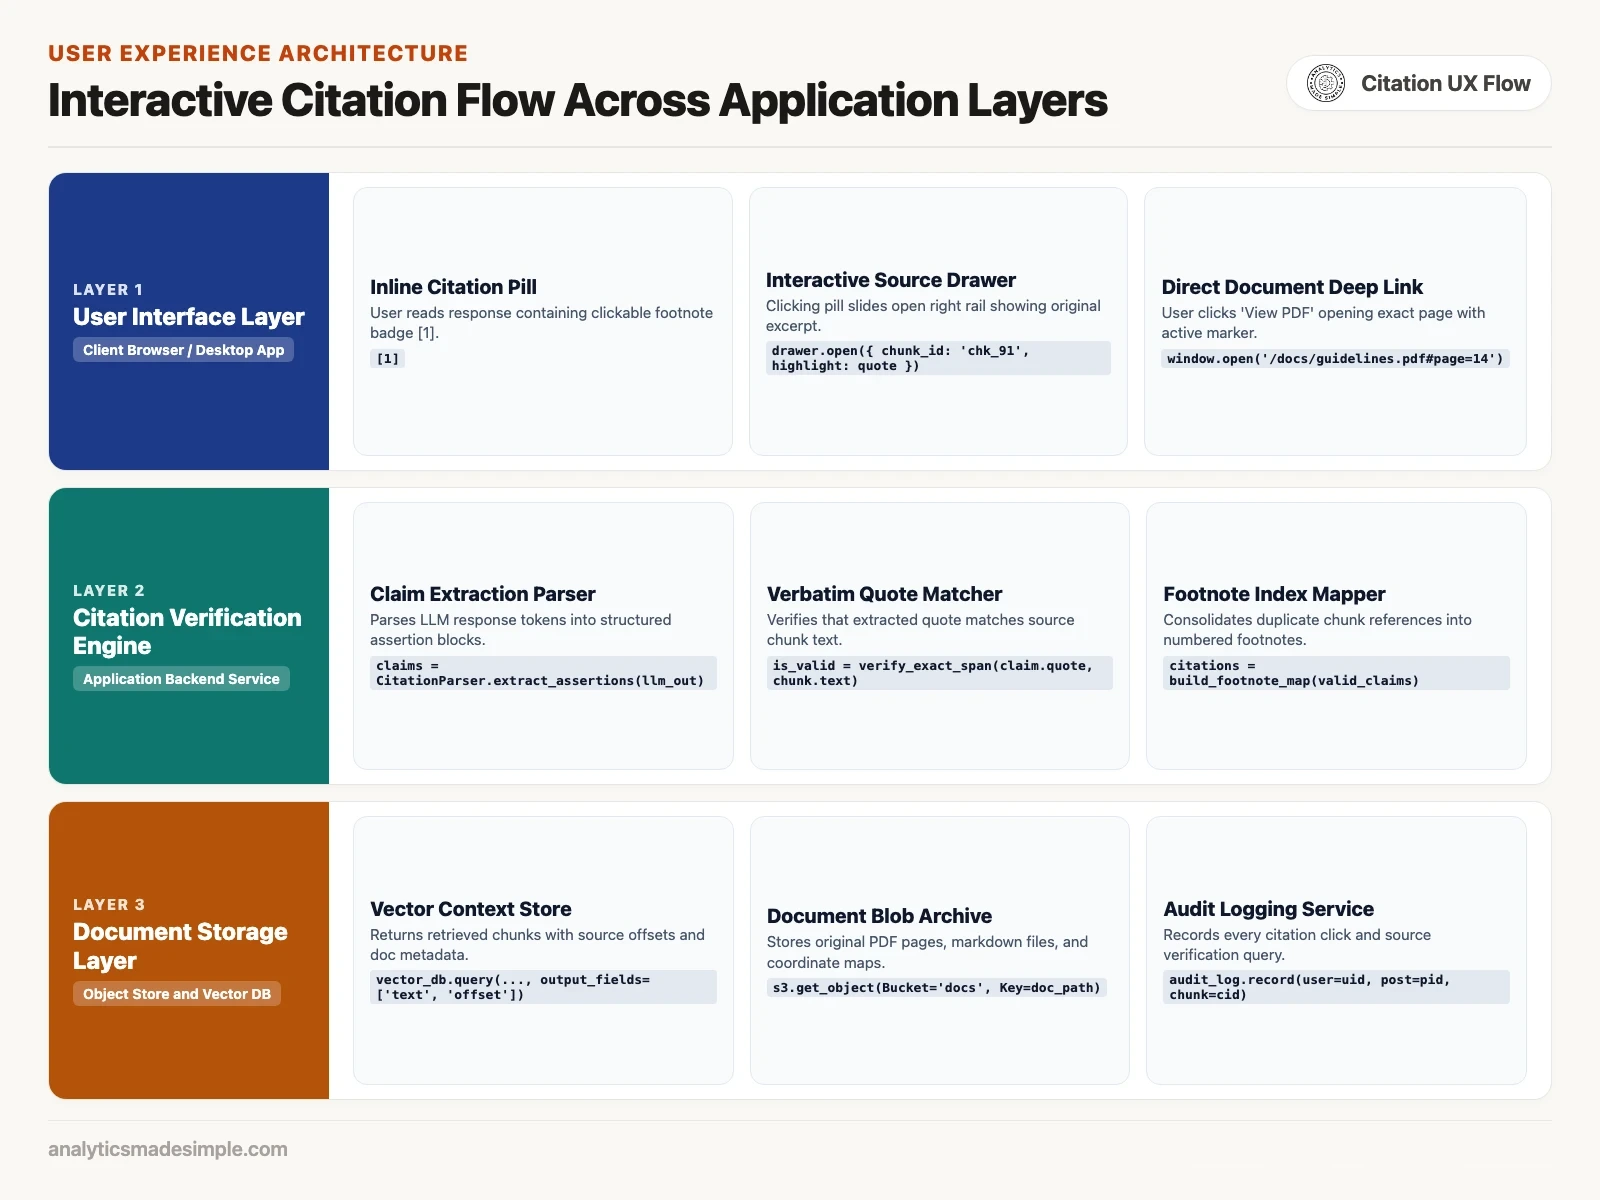Click the Interactive Citation Flow main title

pos(578,100)
